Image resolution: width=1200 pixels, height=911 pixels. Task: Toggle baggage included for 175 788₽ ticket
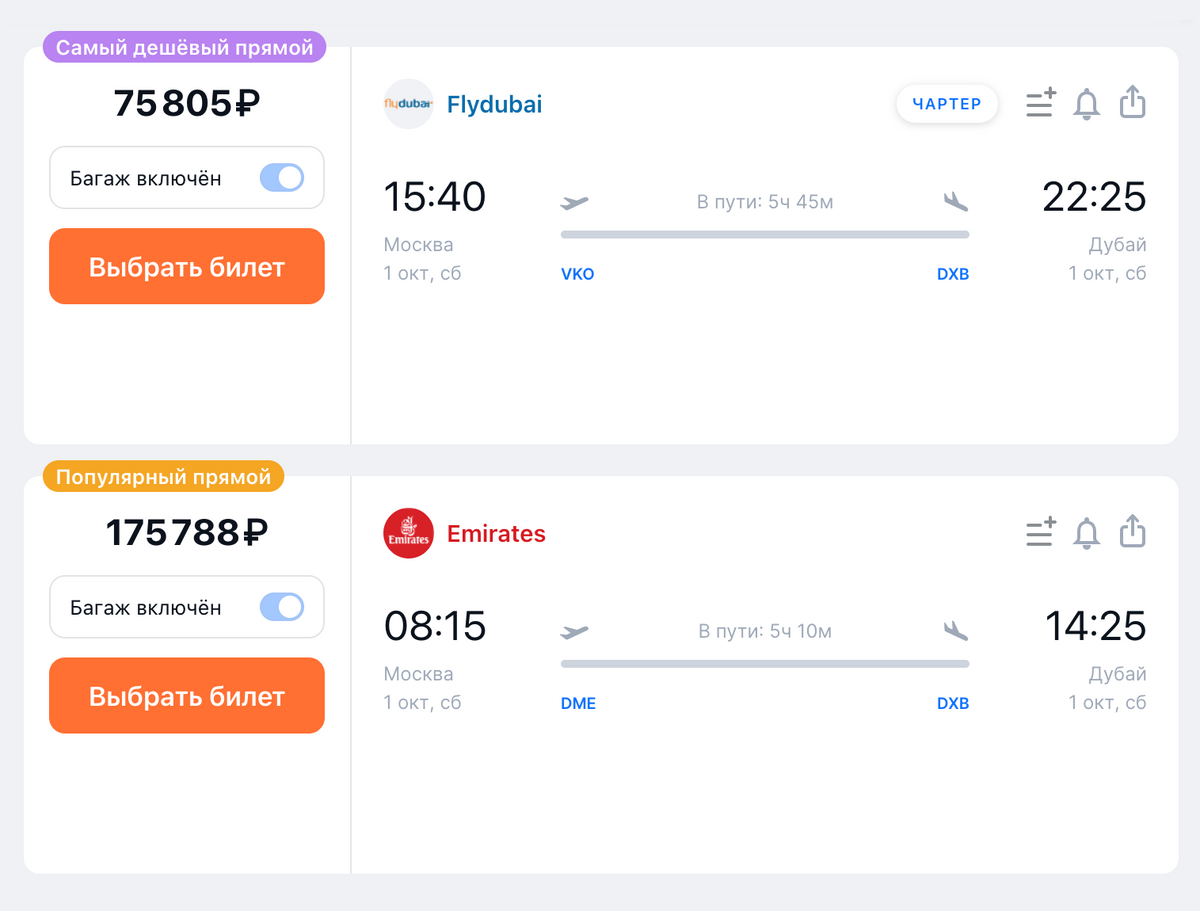point(282,607)
